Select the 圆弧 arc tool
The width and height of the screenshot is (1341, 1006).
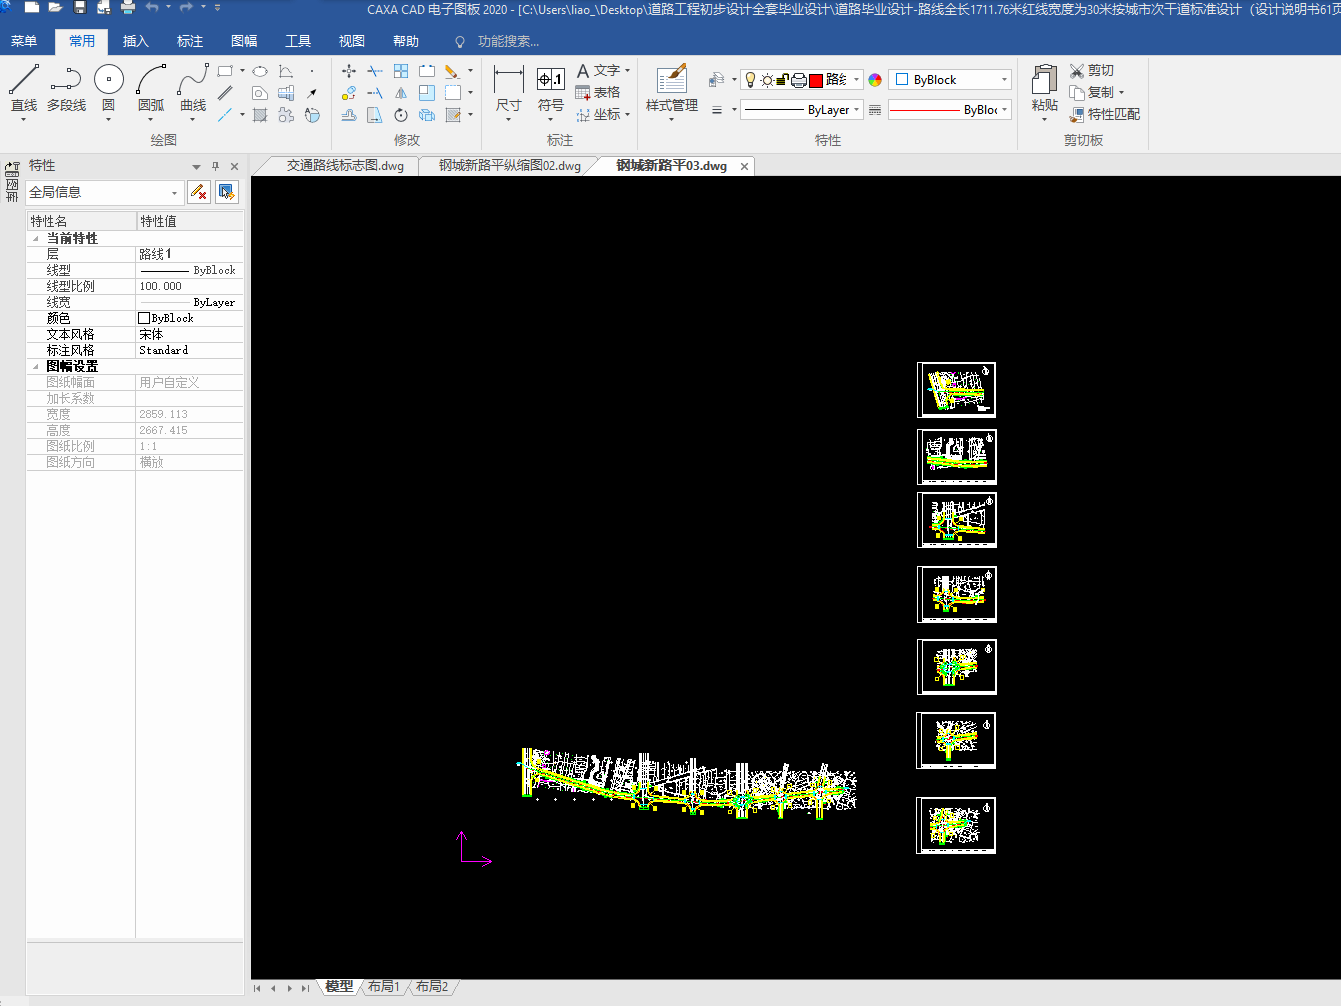[x=151, y=88]
